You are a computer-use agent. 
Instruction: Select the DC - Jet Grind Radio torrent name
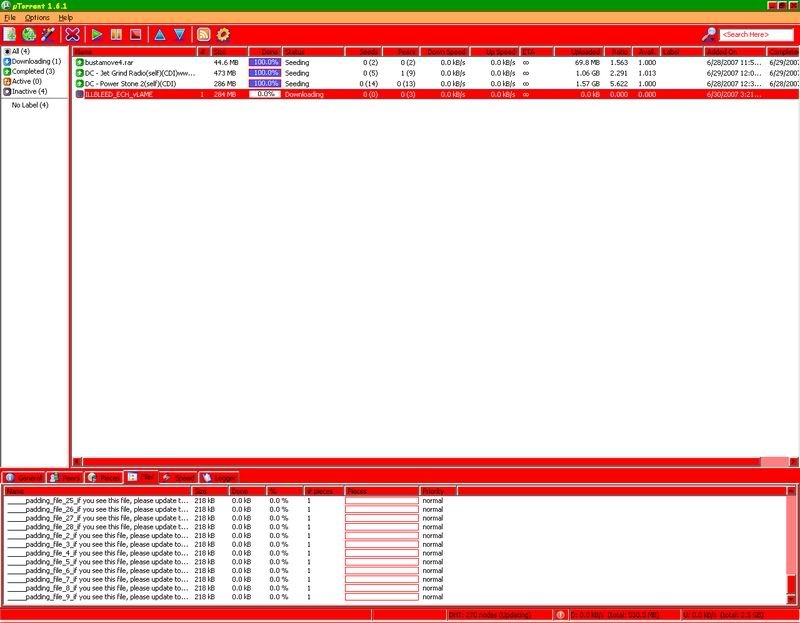click(140, 73)
